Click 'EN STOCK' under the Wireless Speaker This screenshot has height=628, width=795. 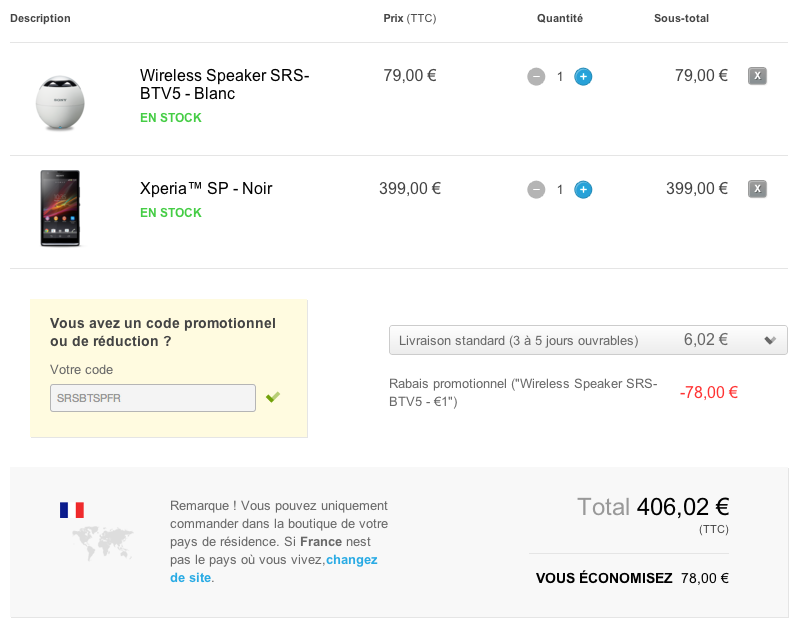(x=171, y=118)
